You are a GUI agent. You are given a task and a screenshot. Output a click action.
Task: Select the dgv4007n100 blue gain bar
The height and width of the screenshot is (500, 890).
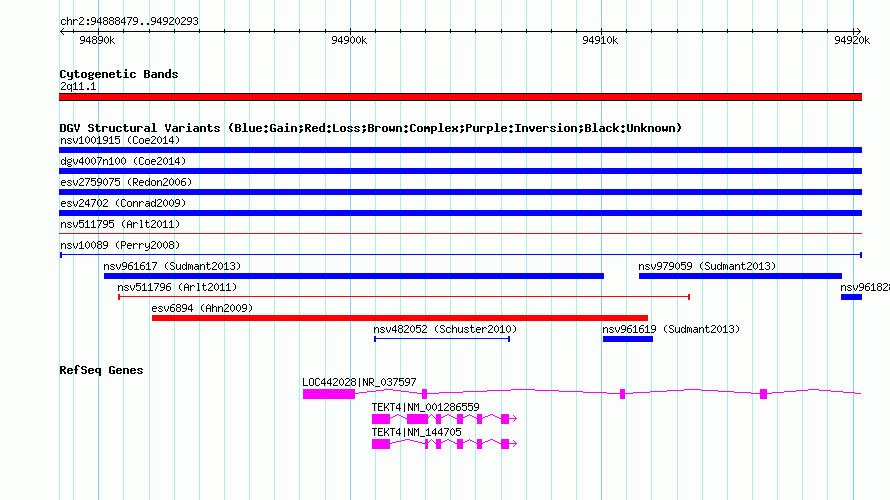(x=460, y=171)
